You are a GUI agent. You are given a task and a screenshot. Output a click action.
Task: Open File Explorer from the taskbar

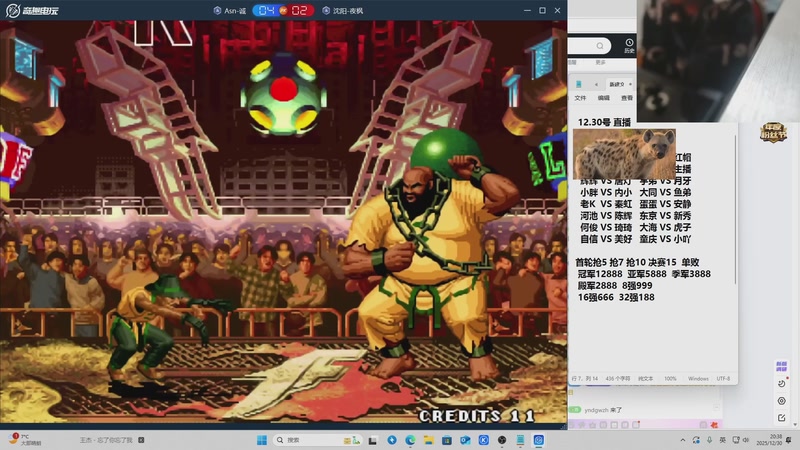point(429,440)
